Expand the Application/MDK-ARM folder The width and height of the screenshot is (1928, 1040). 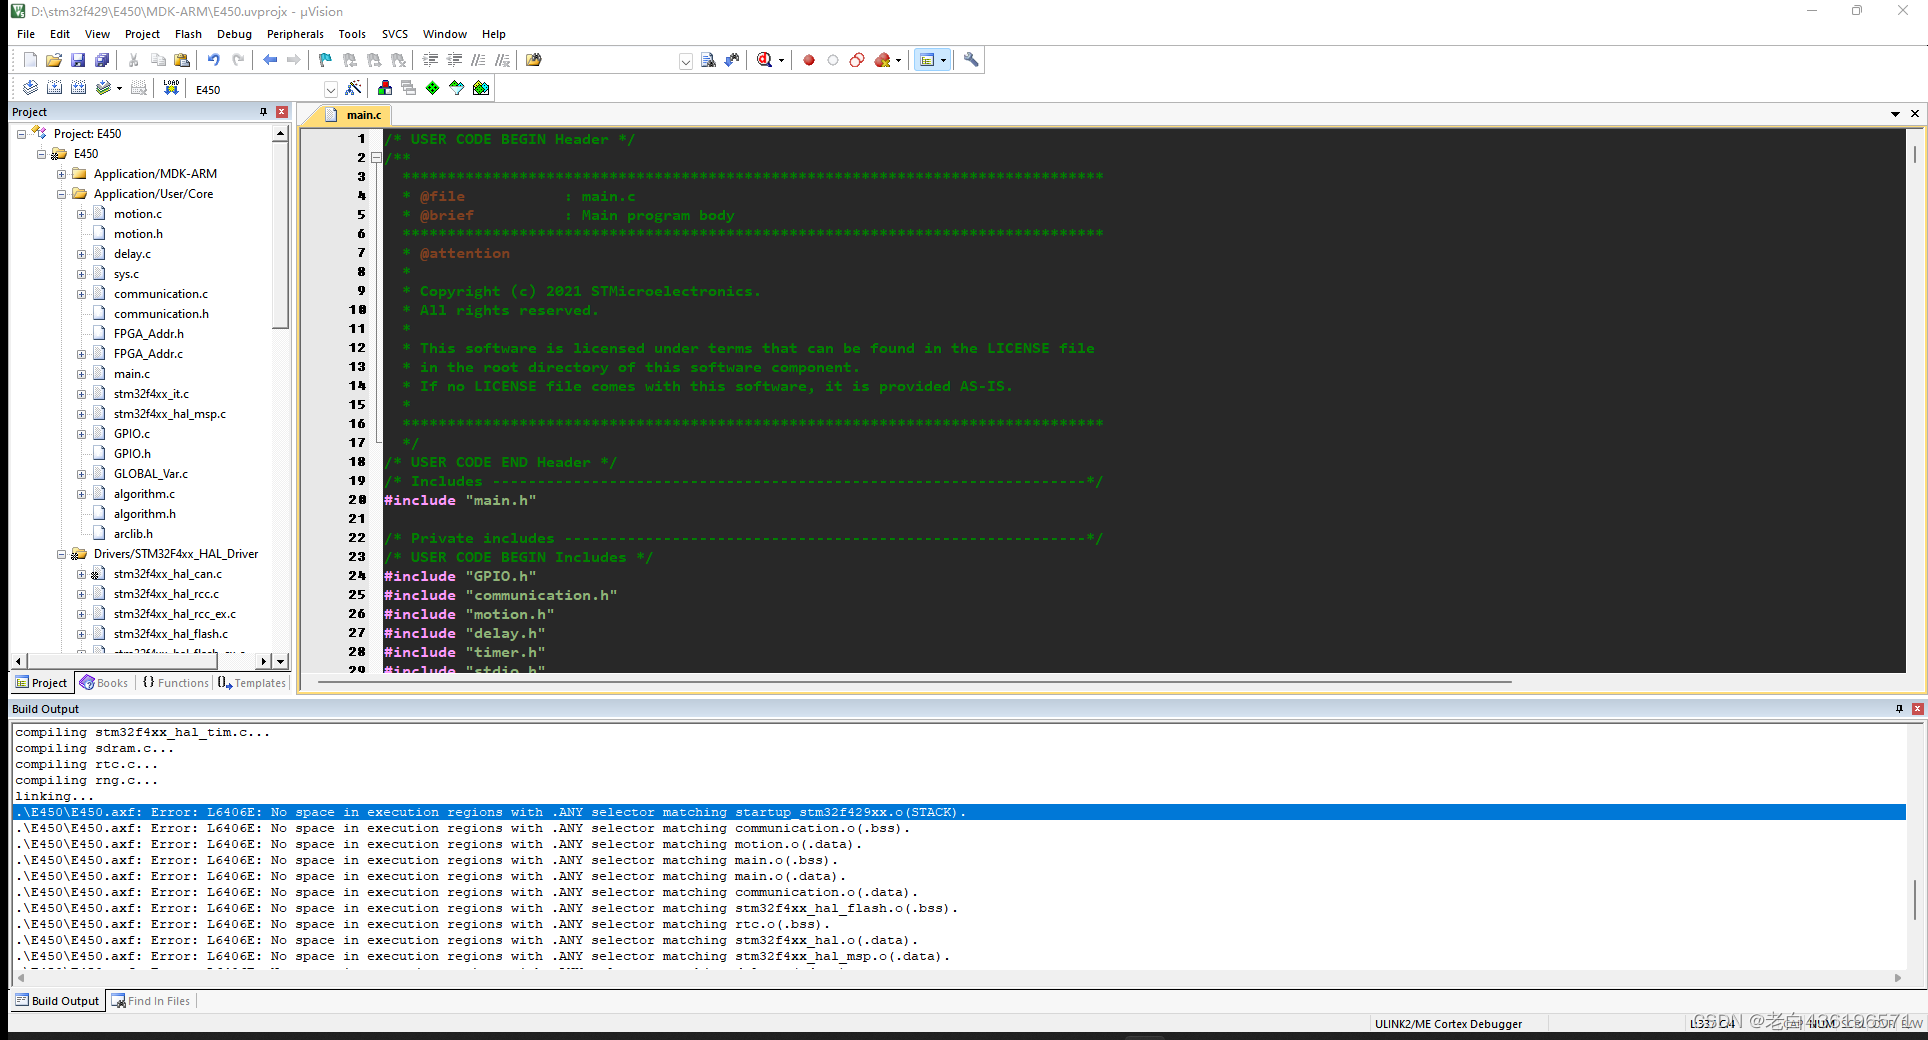click(x=61, y=174)
